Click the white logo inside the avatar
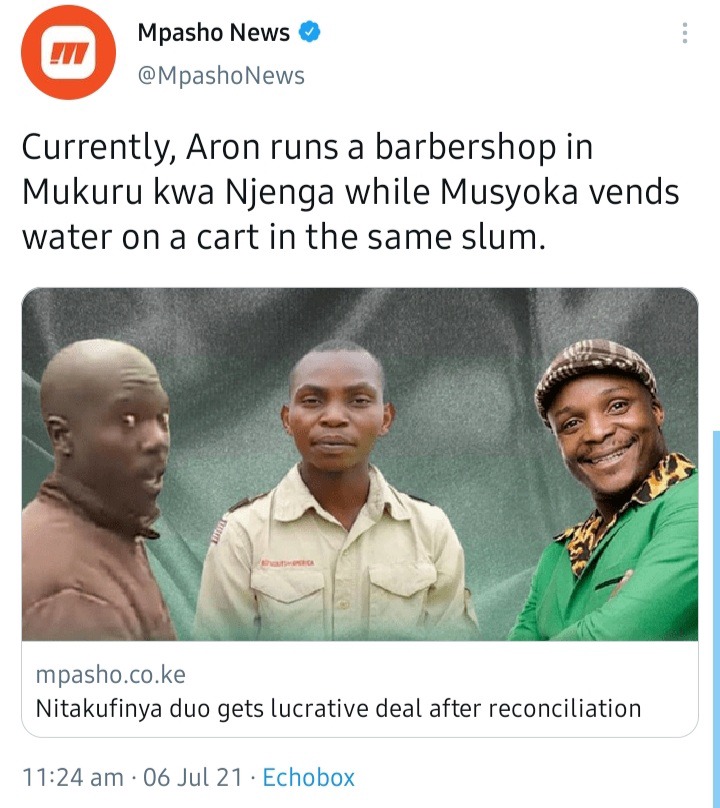Screen dimensions: 720x808 69,53
